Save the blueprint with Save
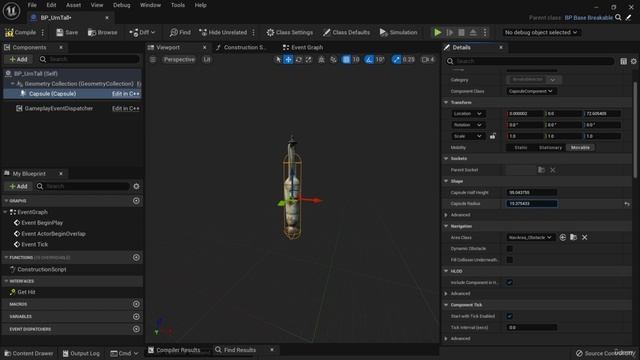Viewport: 640px width, 360px height. click(67, 32)
